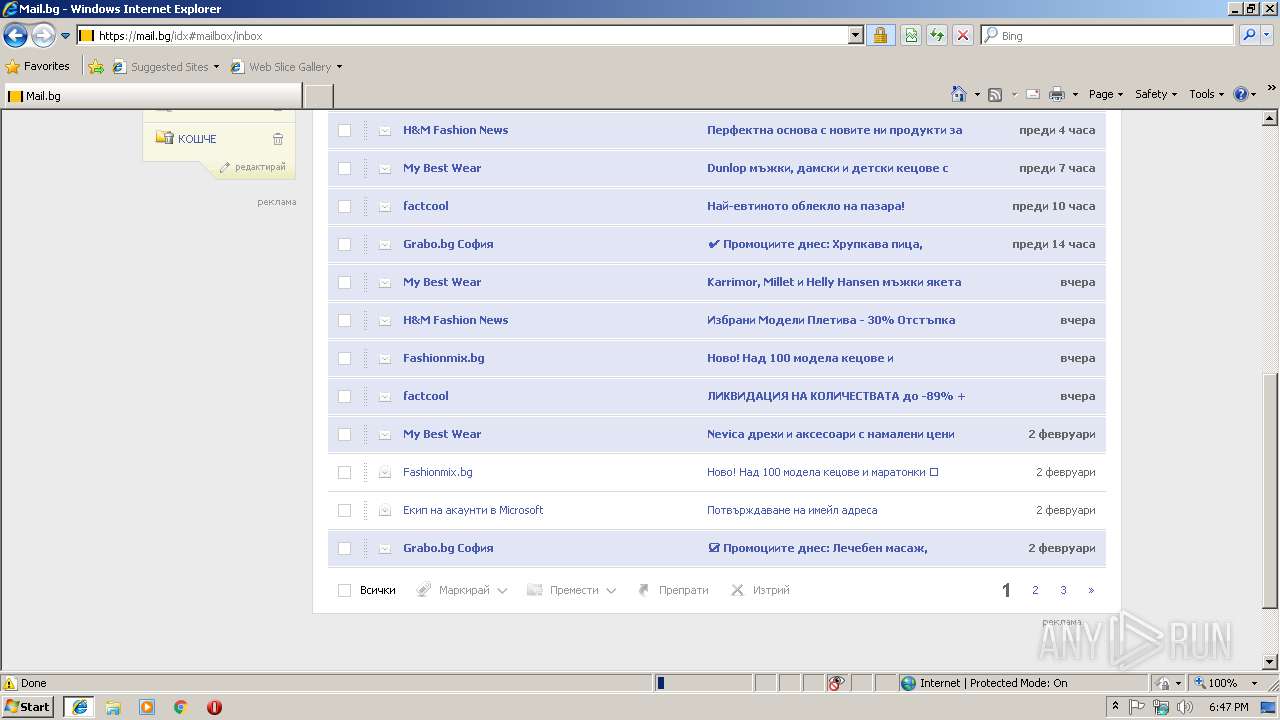Open the Page menu dropdown
1280x720 pixels.
pos(1105,94)
